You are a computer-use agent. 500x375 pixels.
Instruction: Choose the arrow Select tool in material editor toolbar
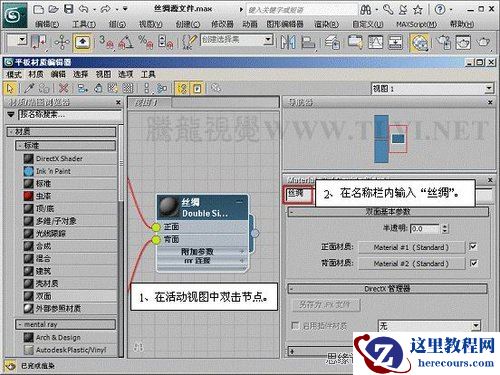tap(10, 88)
